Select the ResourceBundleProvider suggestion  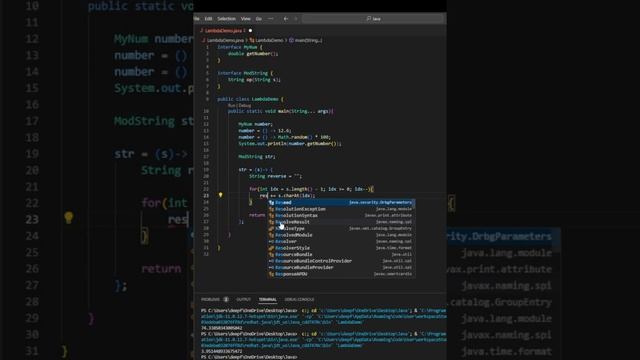[341, 267]
